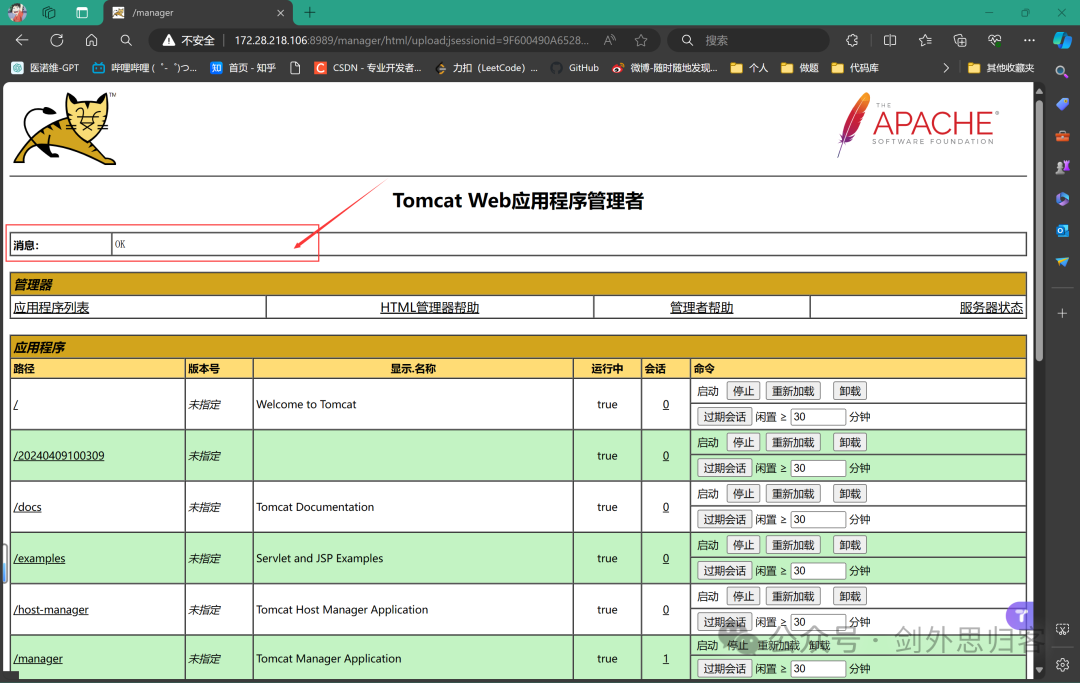Open the 首页 - 知乎 bookmark
The width and height of the screenshot is (1080, 683).
pyautogui.click(x=243, y=67)
